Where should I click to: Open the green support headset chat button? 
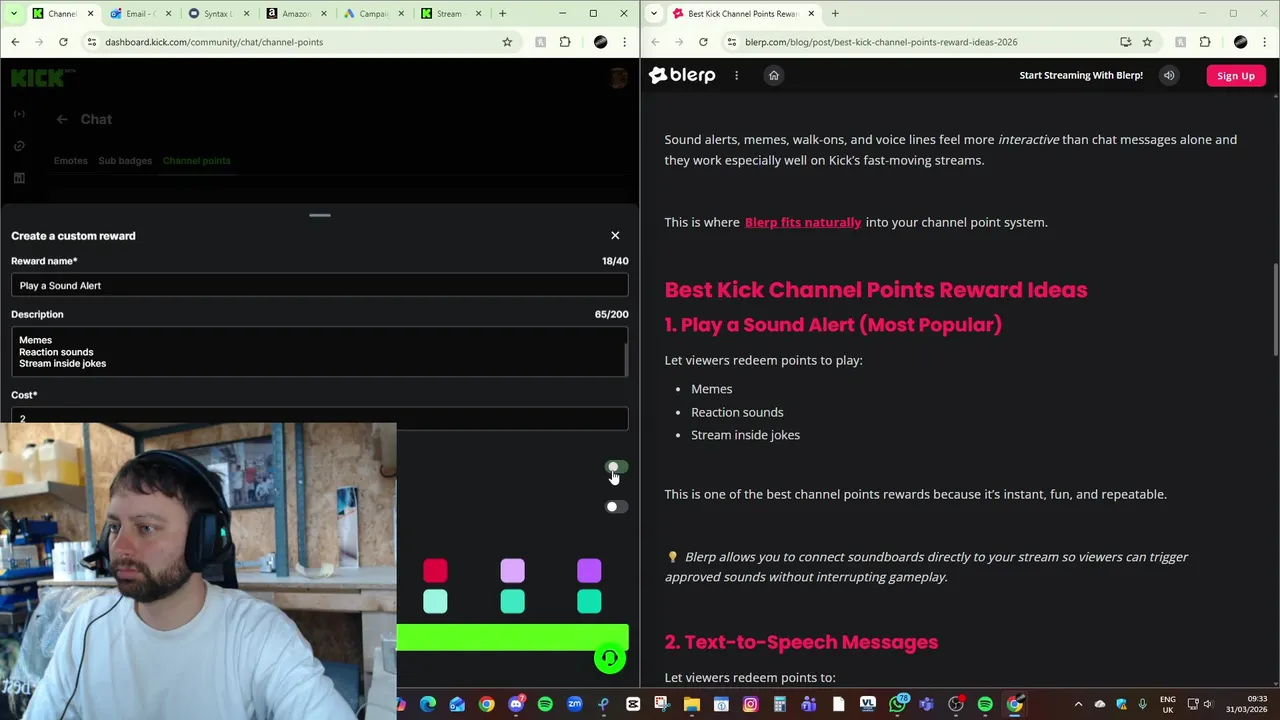[x=610, y=658]
